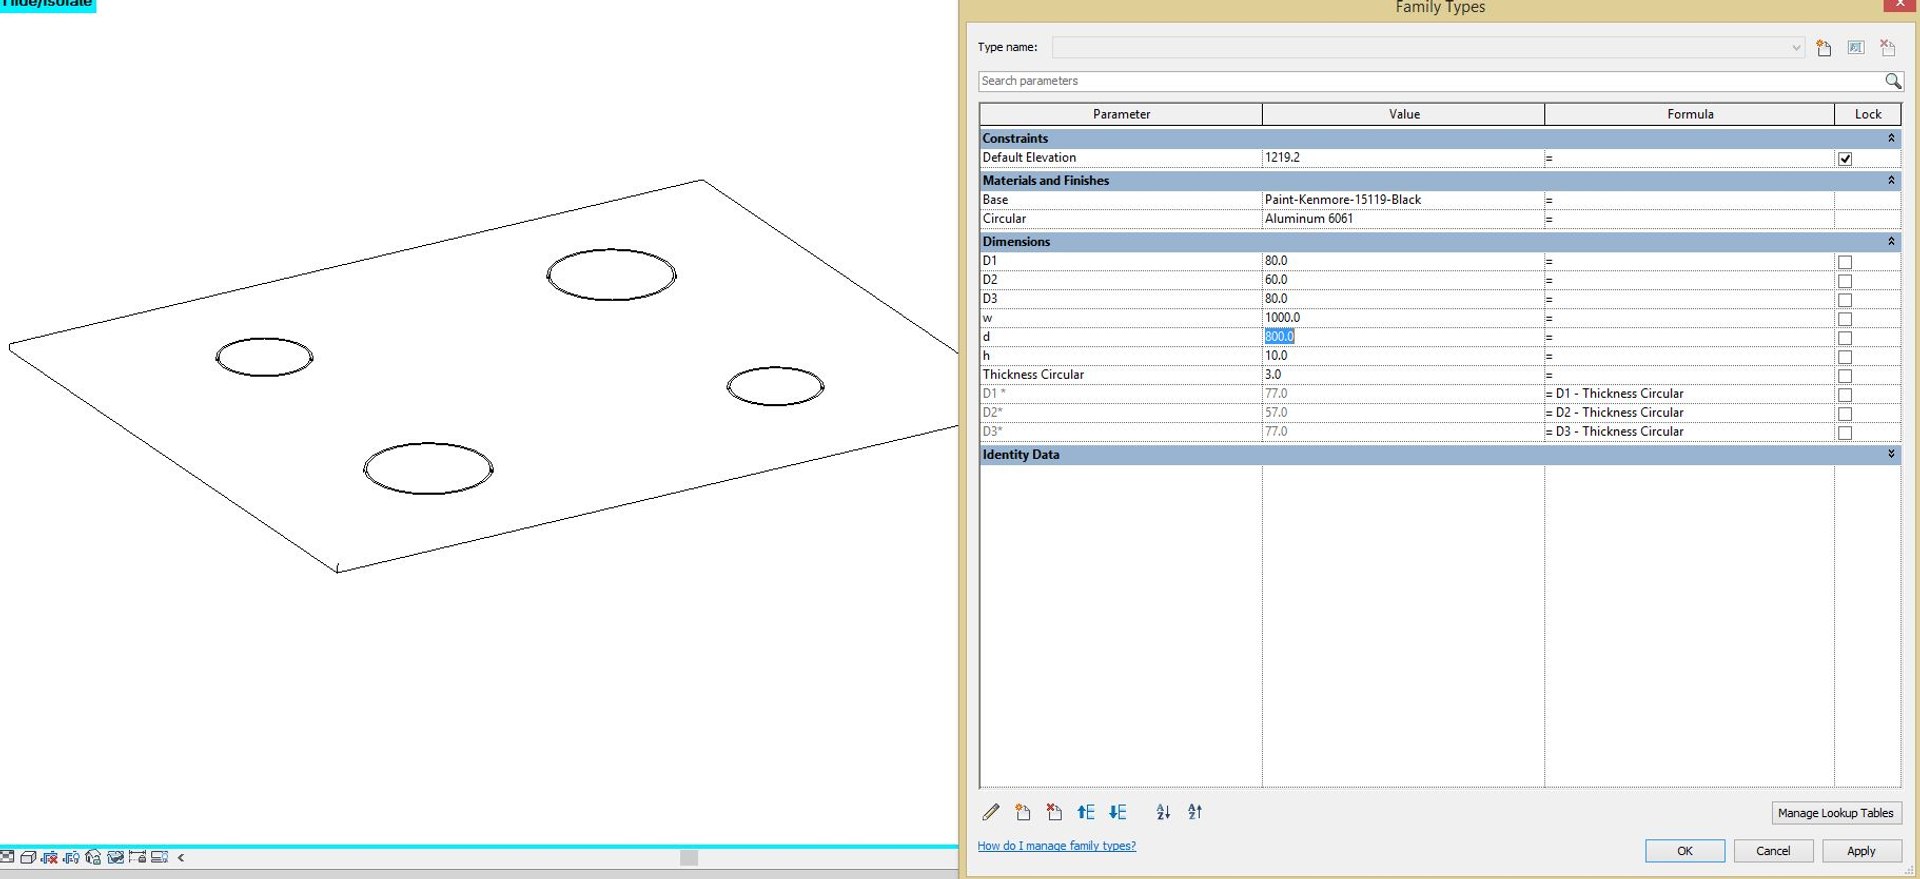1920x879 pixels.
Task: Check the lock box for Thickness Circular
Action: pyautogui.click(x=1845, y=376)
